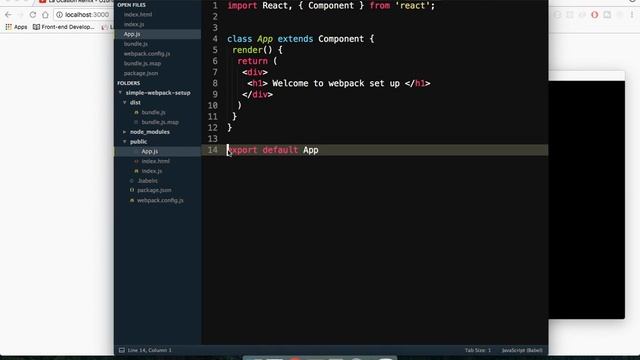Open package.json from Open Files list

coord(141,73)
